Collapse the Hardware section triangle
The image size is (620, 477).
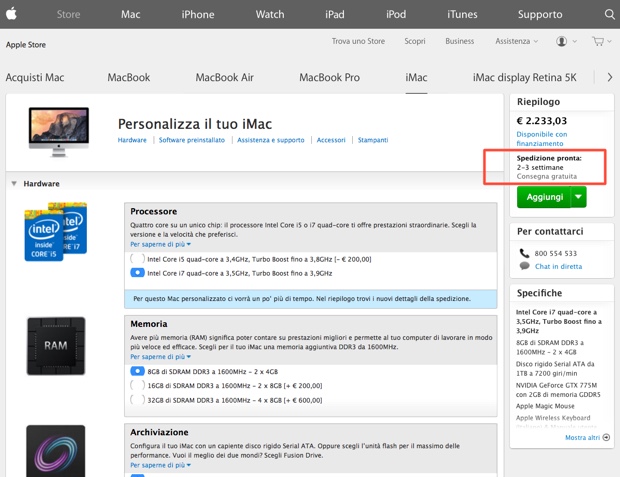coord(14,184)
